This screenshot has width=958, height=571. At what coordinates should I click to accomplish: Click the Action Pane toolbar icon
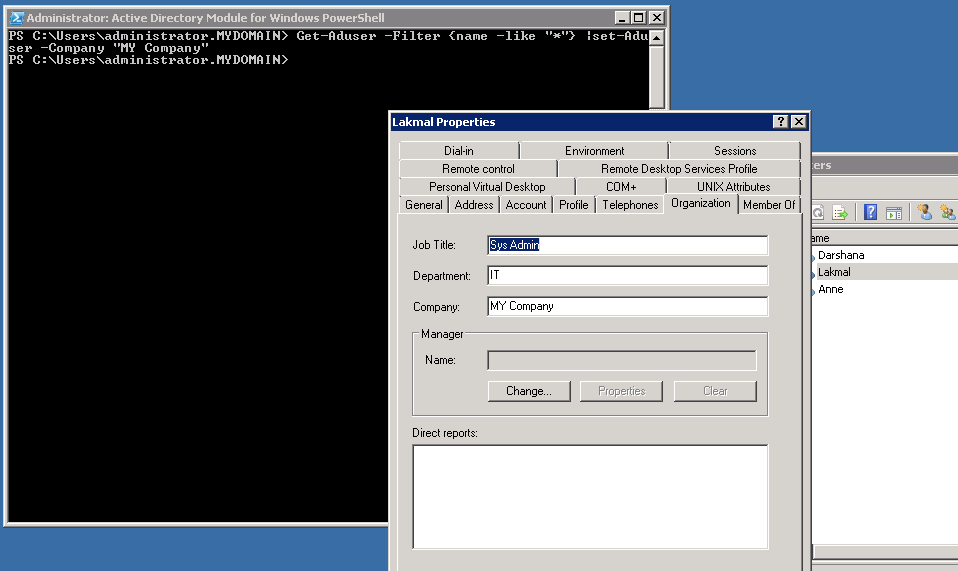(x=894, y=213)
